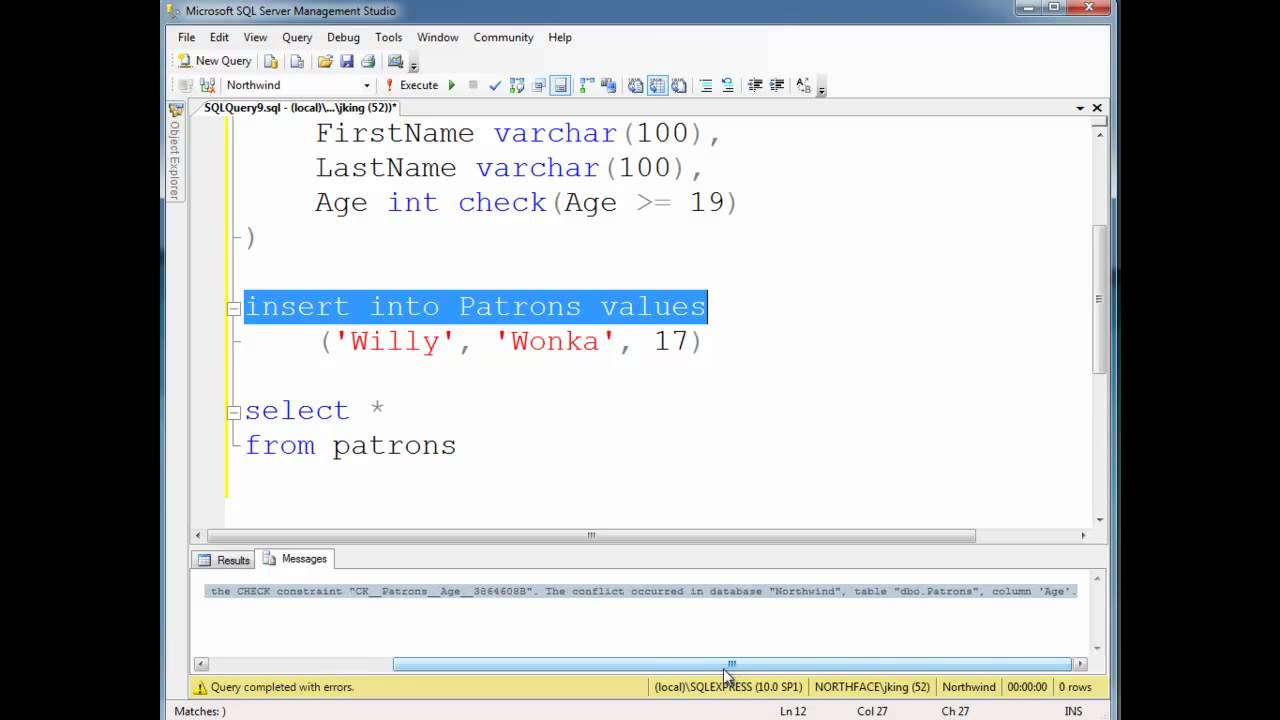Open the Object Explorer side tab
Image resolution: width=1280 pixels, height=720 pixels.
click(175, 151)
